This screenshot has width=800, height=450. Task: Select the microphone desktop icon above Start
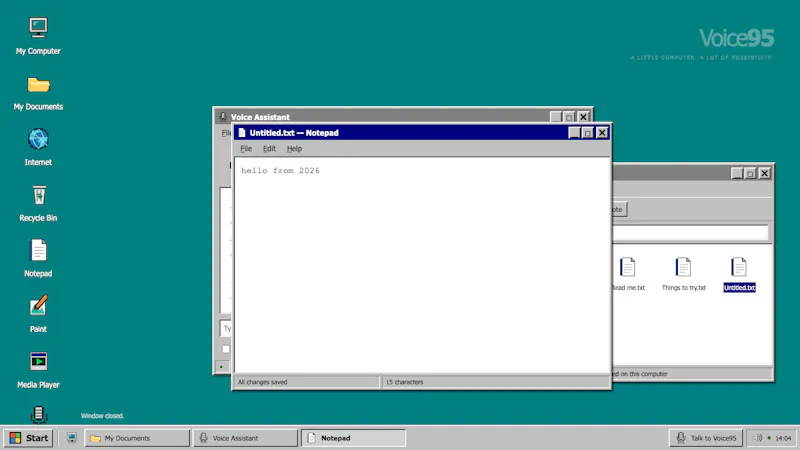coord(38,414)
